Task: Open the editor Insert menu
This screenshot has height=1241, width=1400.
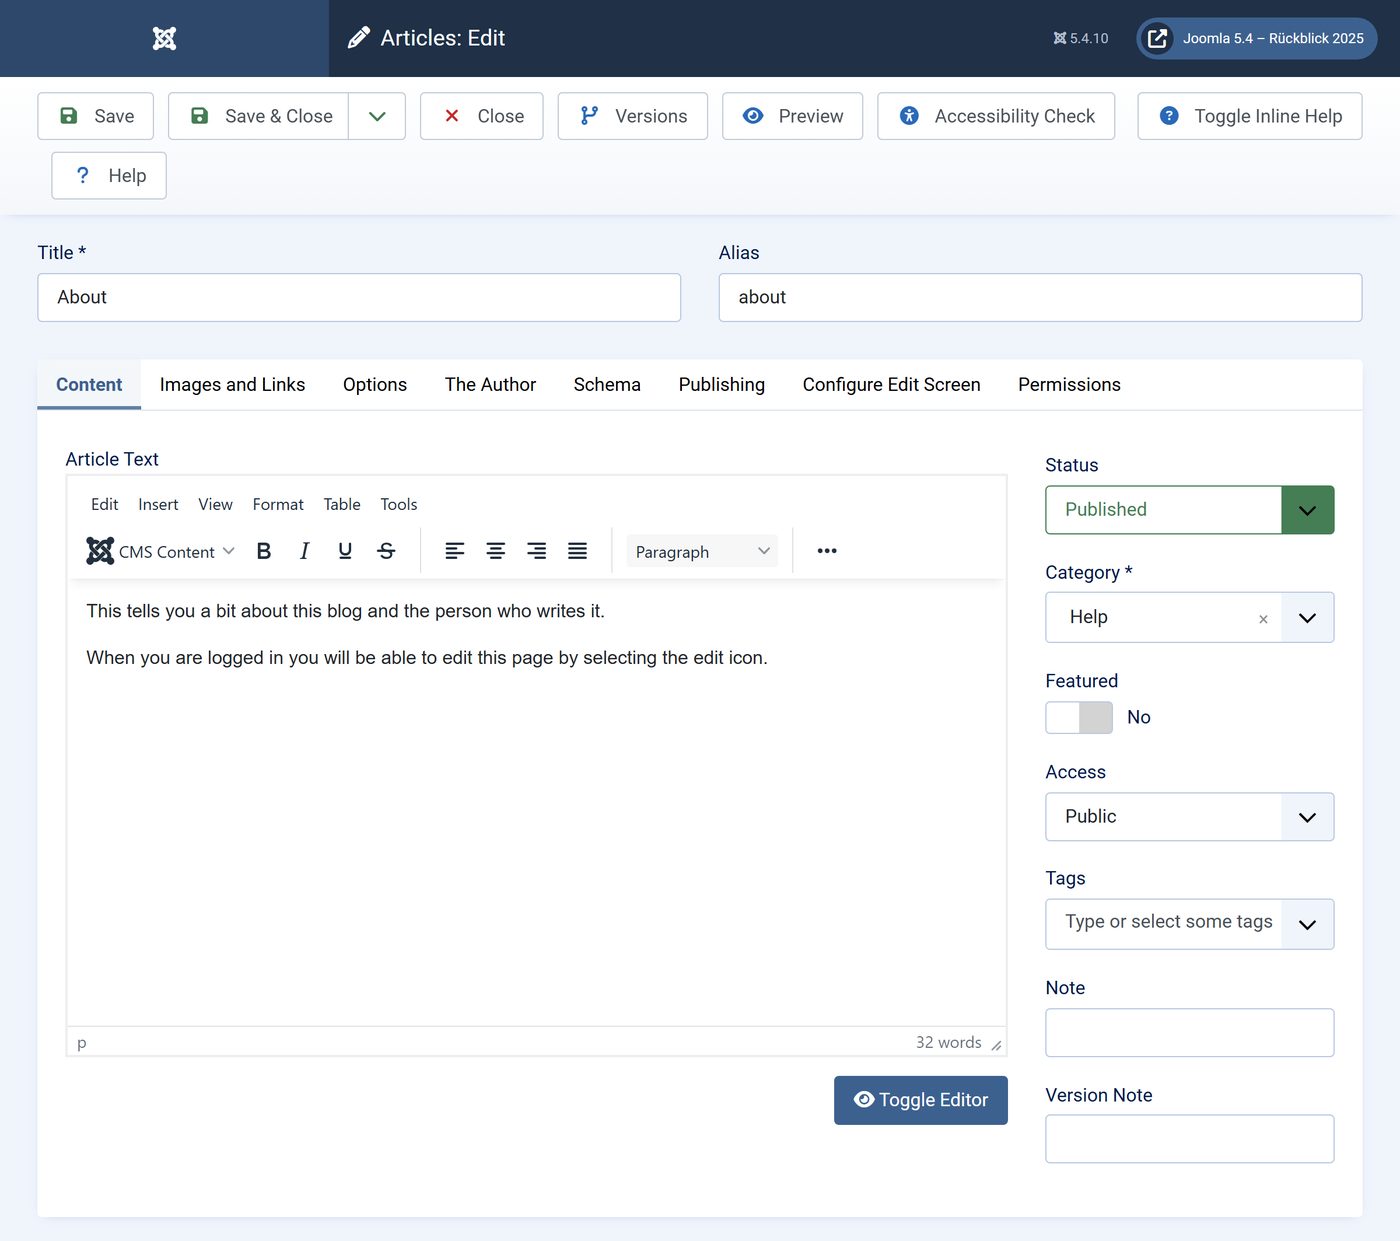Action: pyautogui.click(x=158, y=504)
